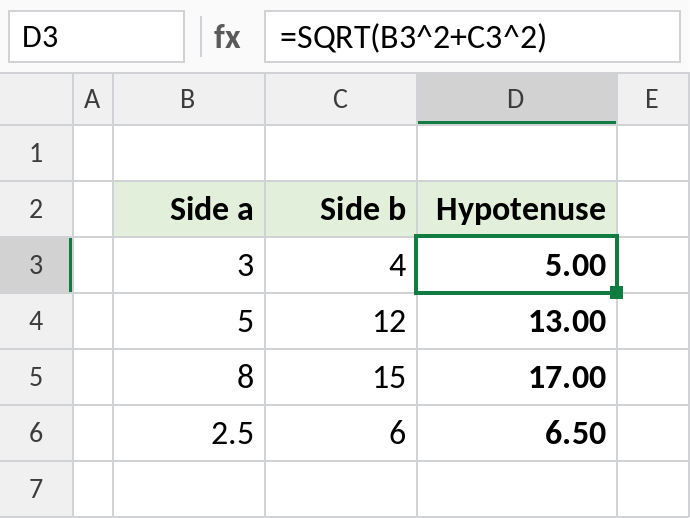690x518 pixels.
Task: Click the 'Side a' header cell
Action: 189,209
